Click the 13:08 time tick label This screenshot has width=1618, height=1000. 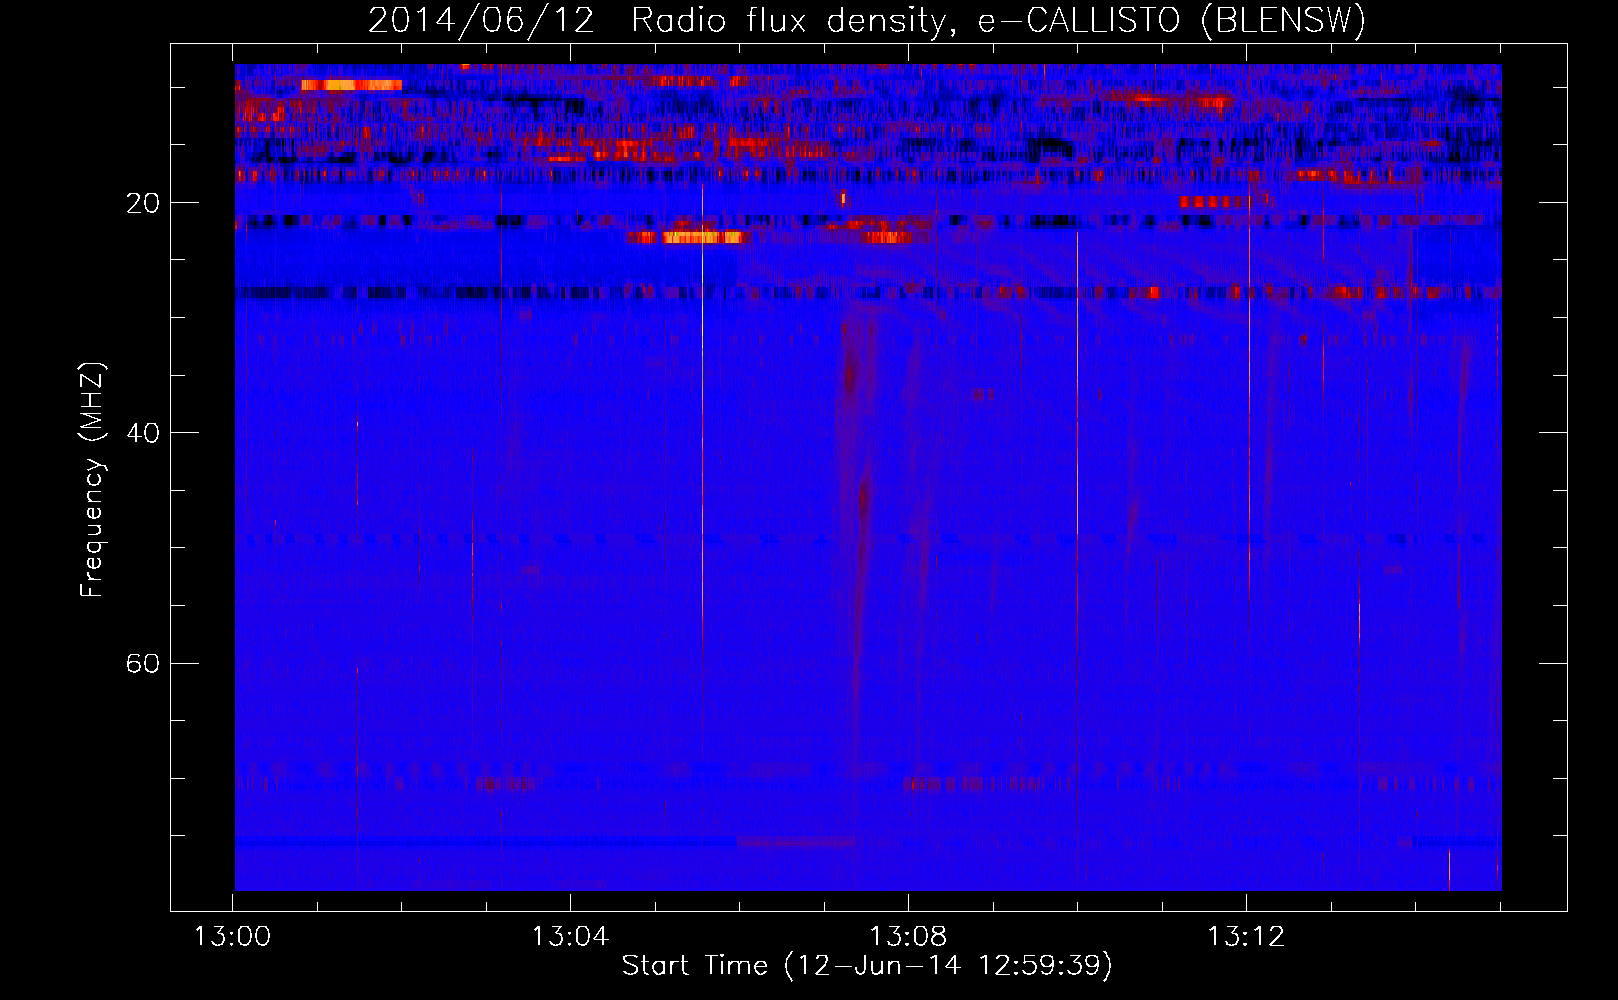(908, 937)
